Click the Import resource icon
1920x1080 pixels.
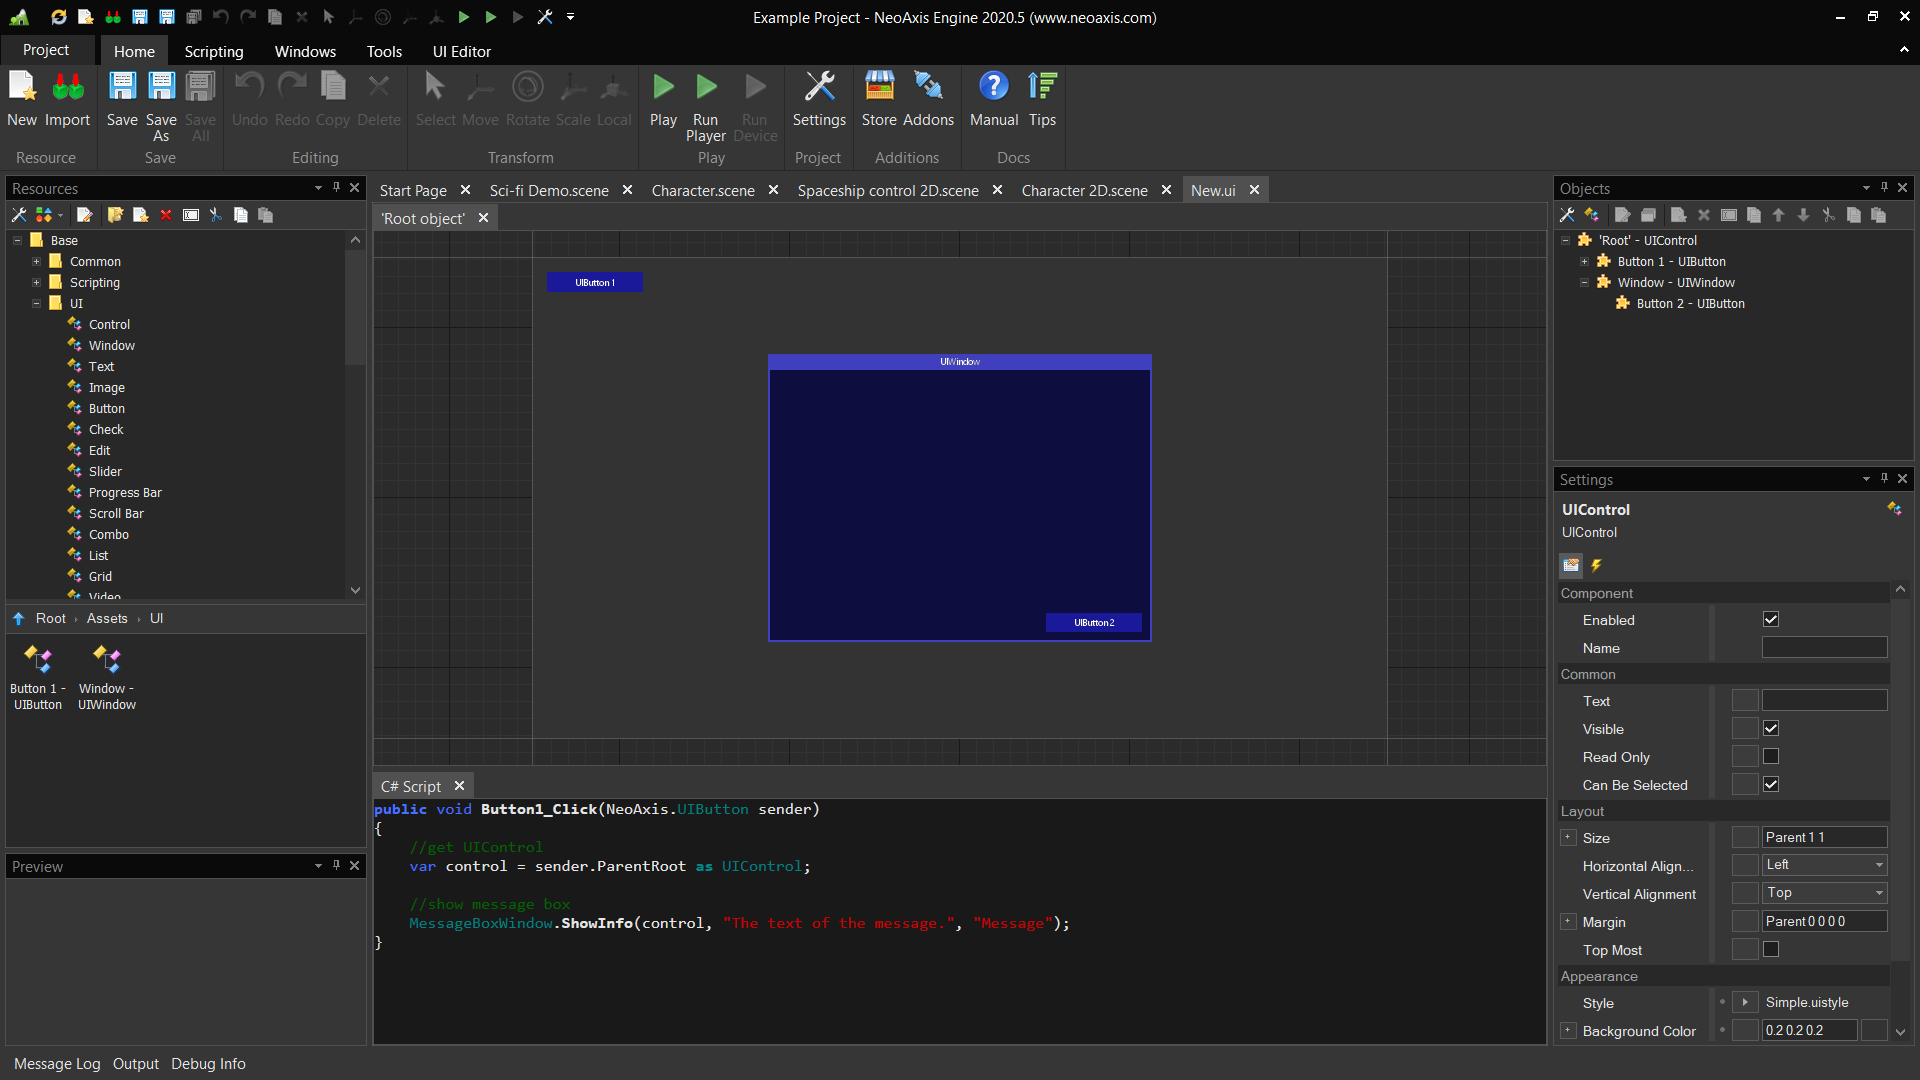point(68,88)
